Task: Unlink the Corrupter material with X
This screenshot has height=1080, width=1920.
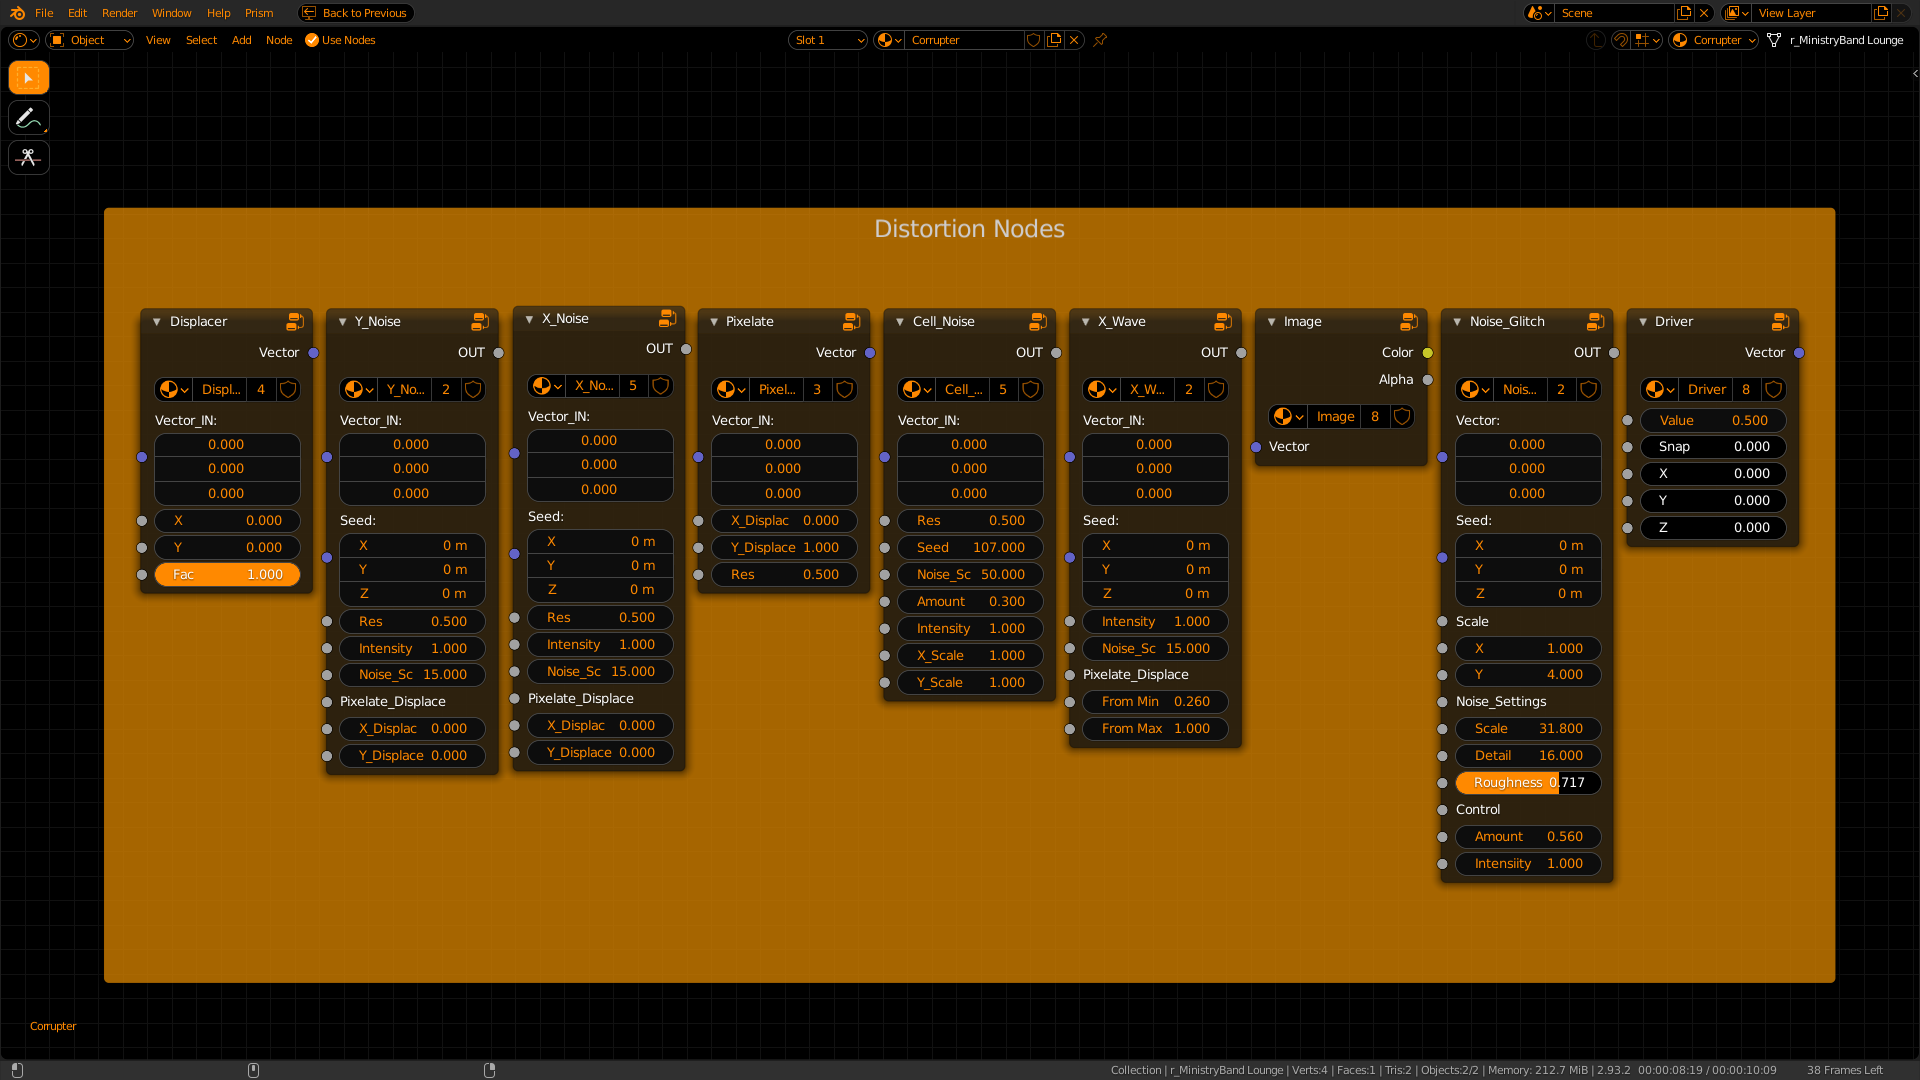Action: (1074, 40)
